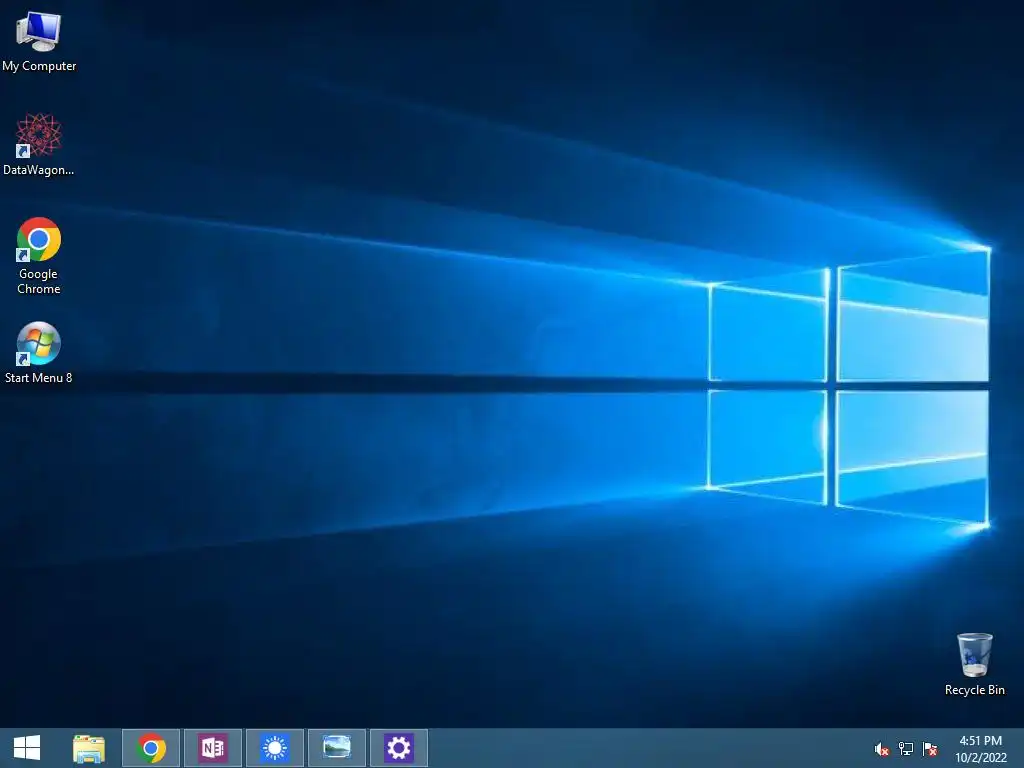Click the muted speaker tray icon
This screenshot has height=768, width=1024.
coord(882,749)
